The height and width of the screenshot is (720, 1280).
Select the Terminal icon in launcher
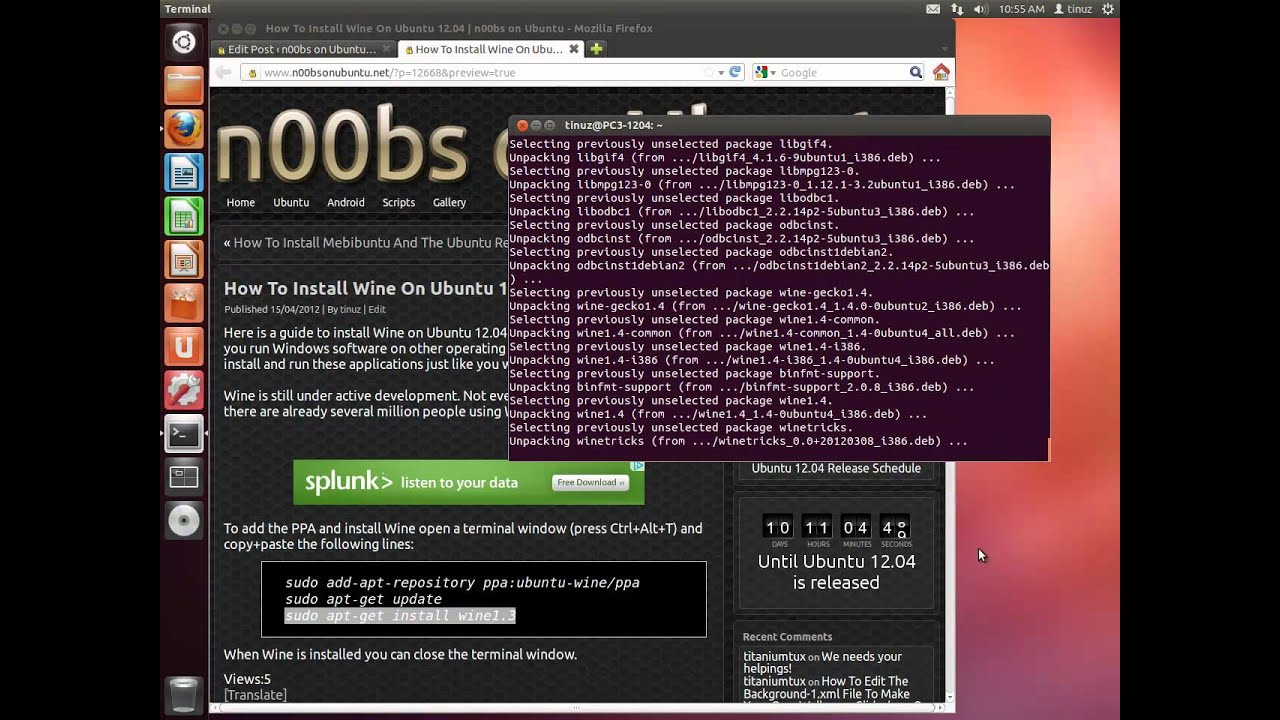coord(184,434)
